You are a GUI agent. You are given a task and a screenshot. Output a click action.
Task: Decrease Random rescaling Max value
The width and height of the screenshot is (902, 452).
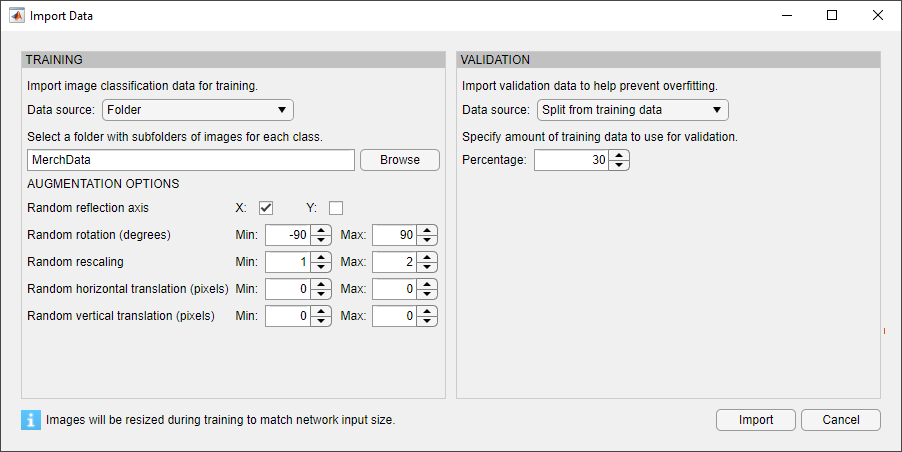coord(427,268)
